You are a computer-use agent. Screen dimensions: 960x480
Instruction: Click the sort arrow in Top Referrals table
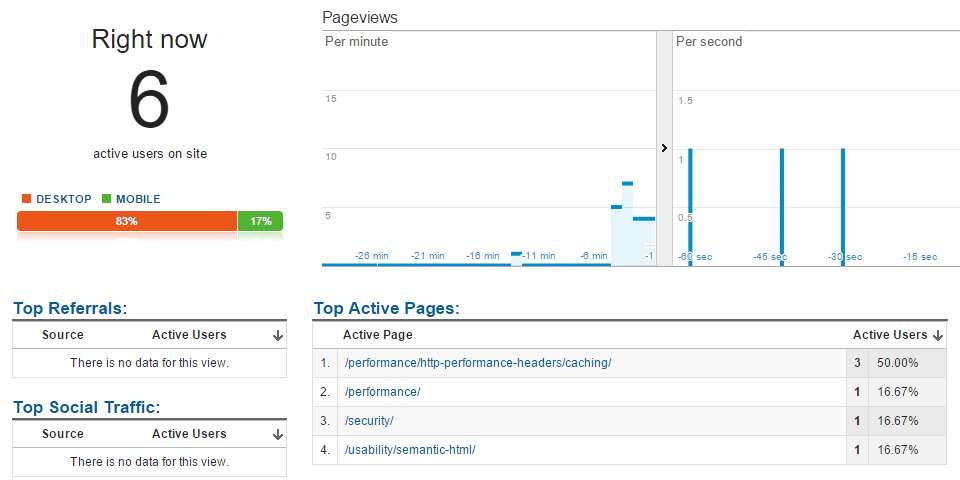(x=278, y=336)
